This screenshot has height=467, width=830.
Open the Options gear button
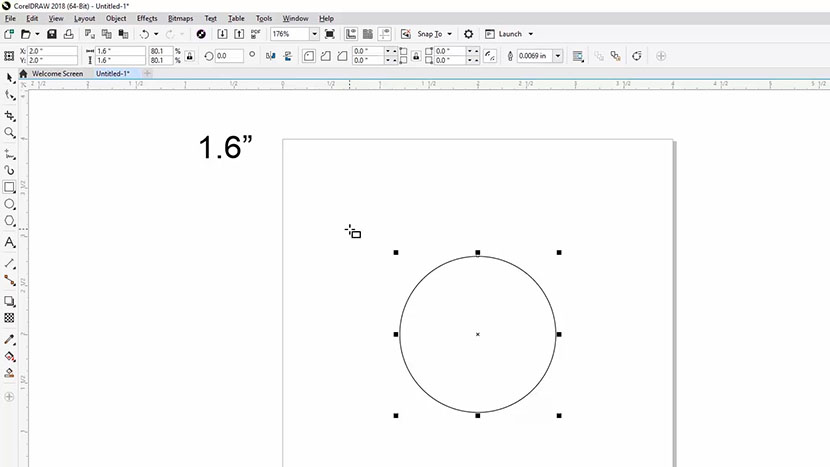pos(468,34)
